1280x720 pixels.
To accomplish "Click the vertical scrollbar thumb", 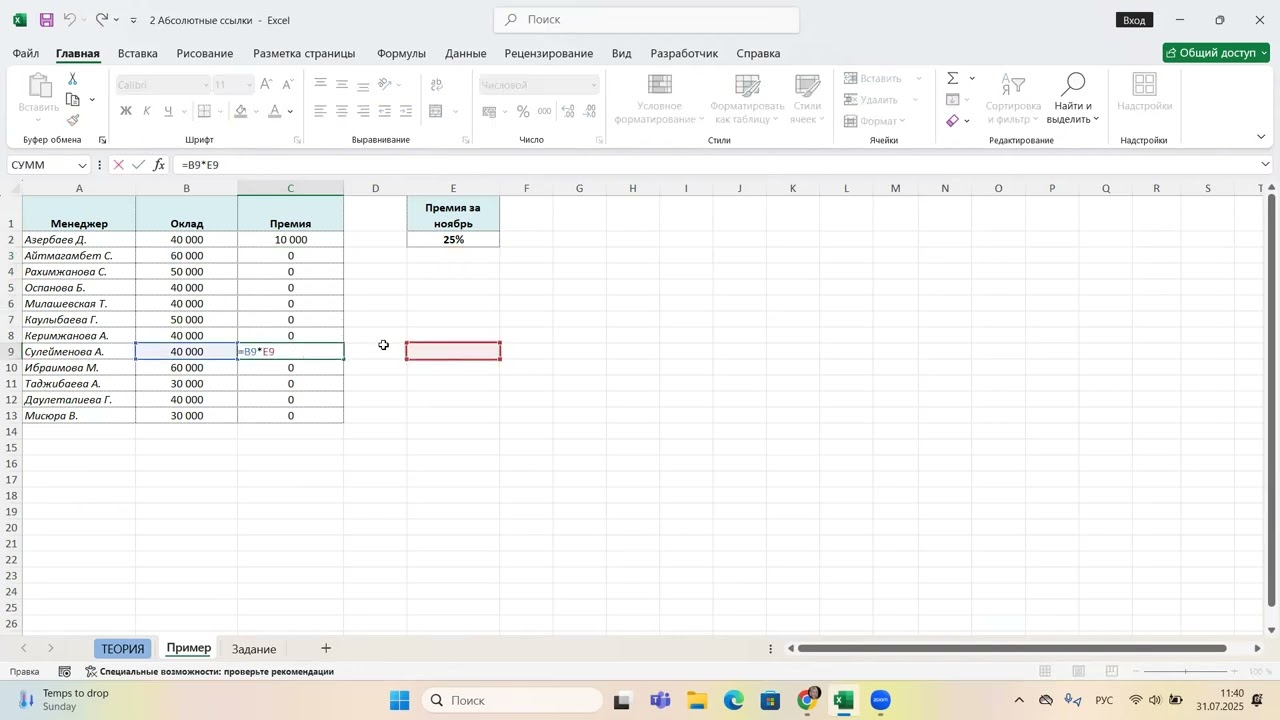I will click(x=1272, y=400).
